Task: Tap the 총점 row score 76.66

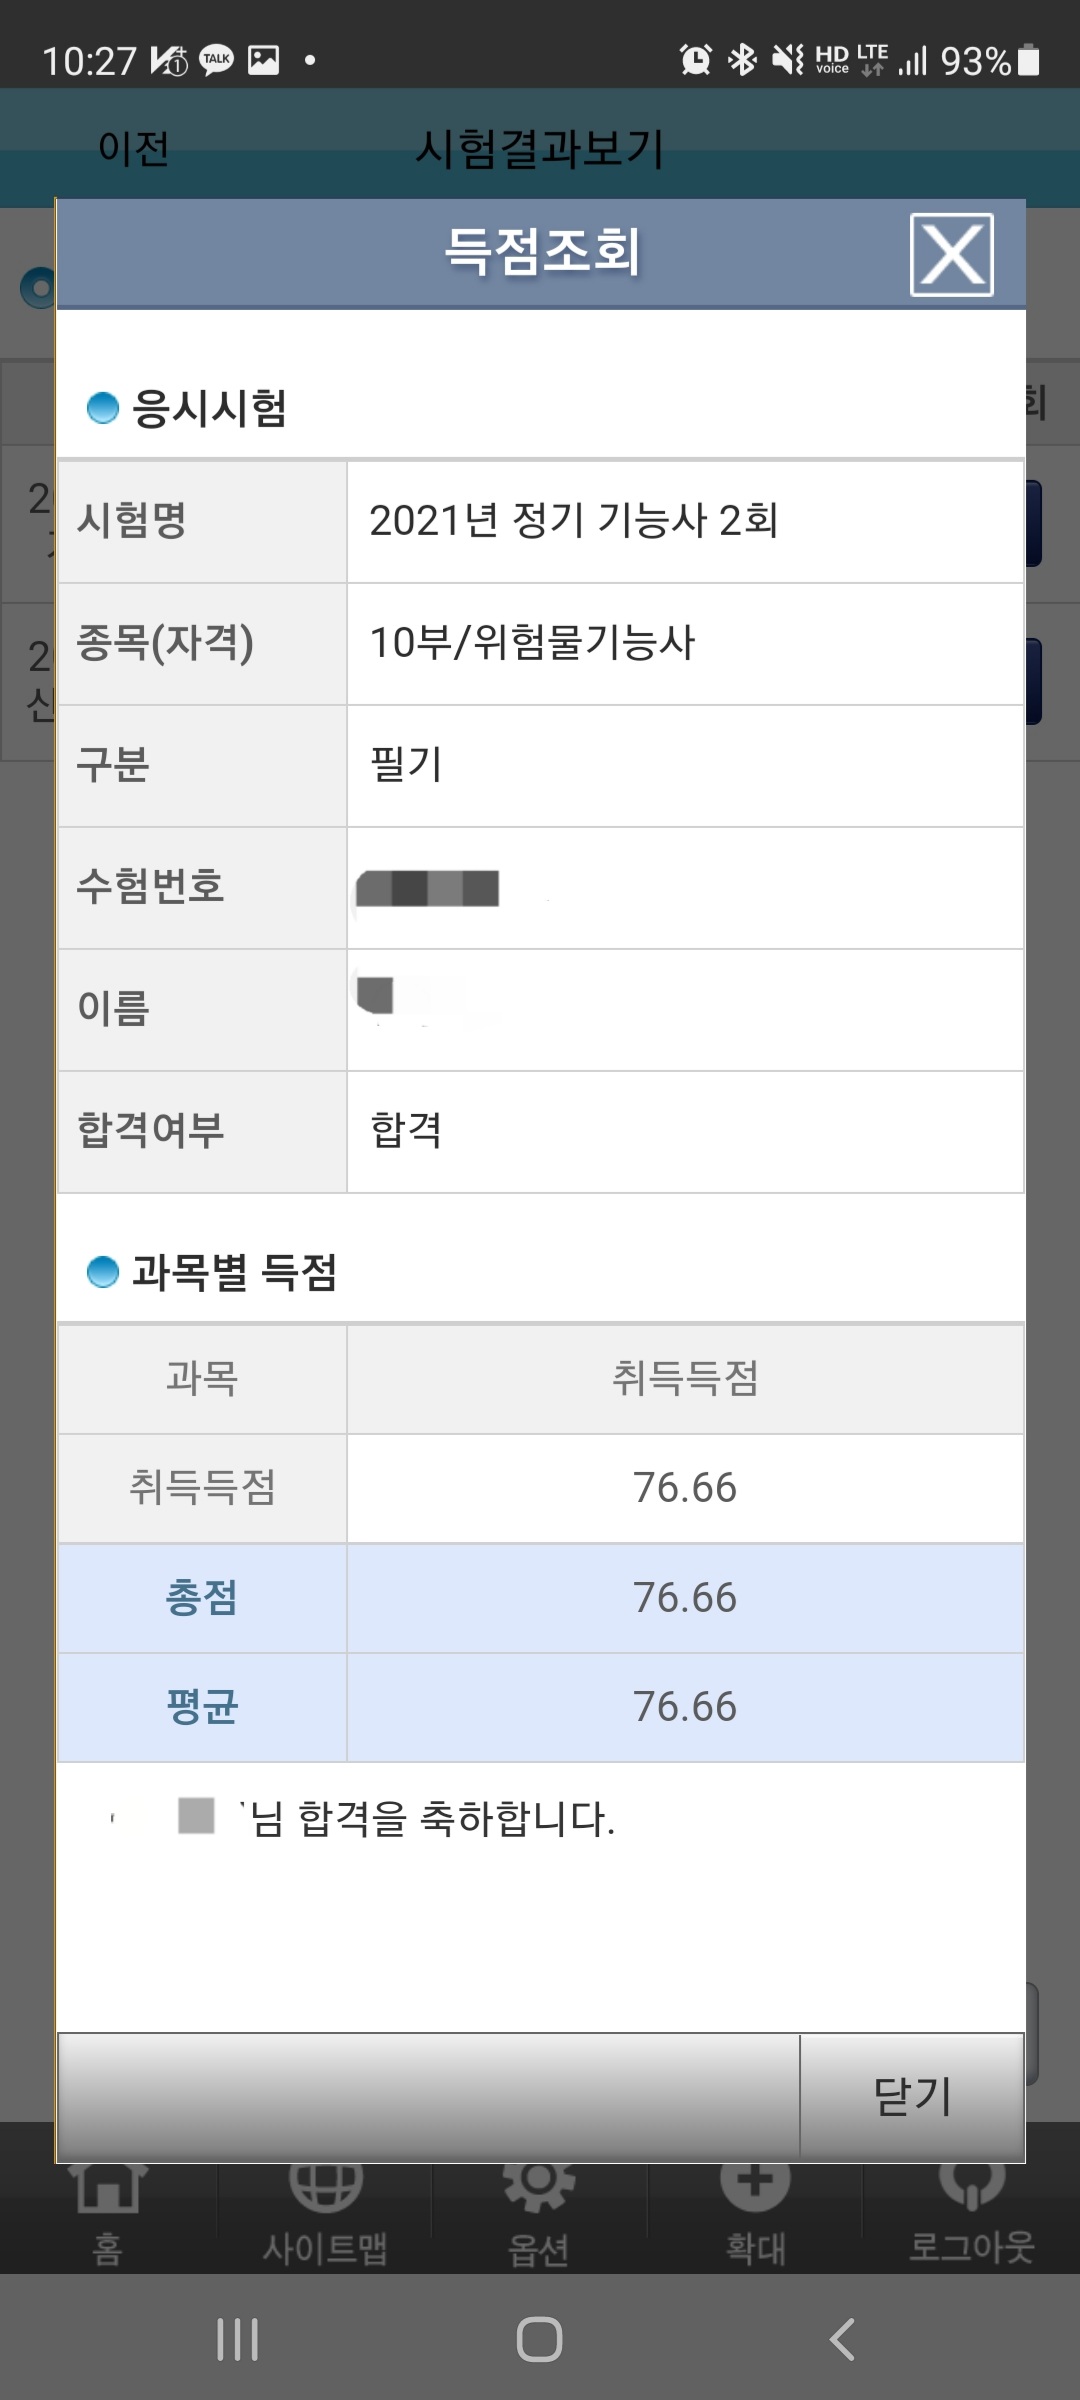Action: point(685,1598)
